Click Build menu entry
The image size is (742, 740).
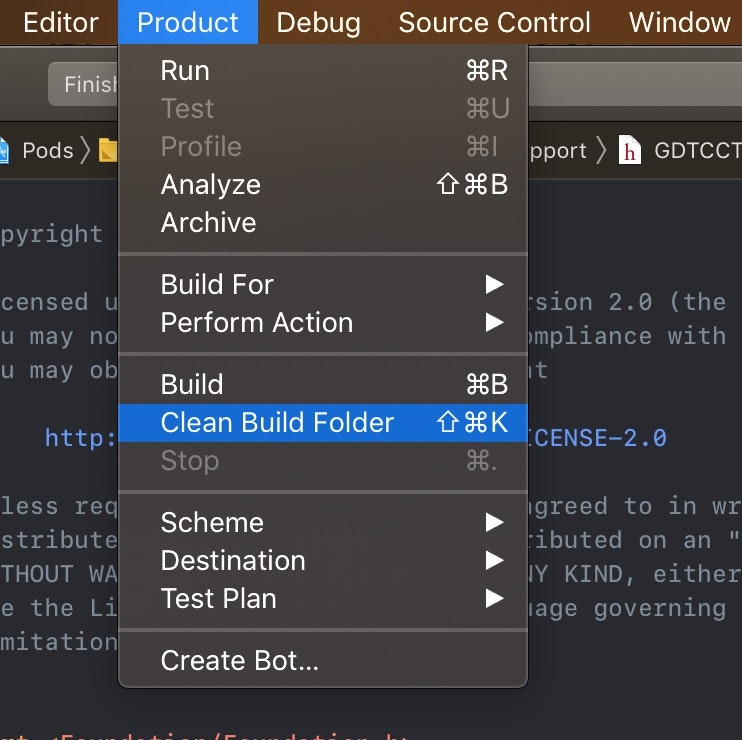tap(323, 384)
